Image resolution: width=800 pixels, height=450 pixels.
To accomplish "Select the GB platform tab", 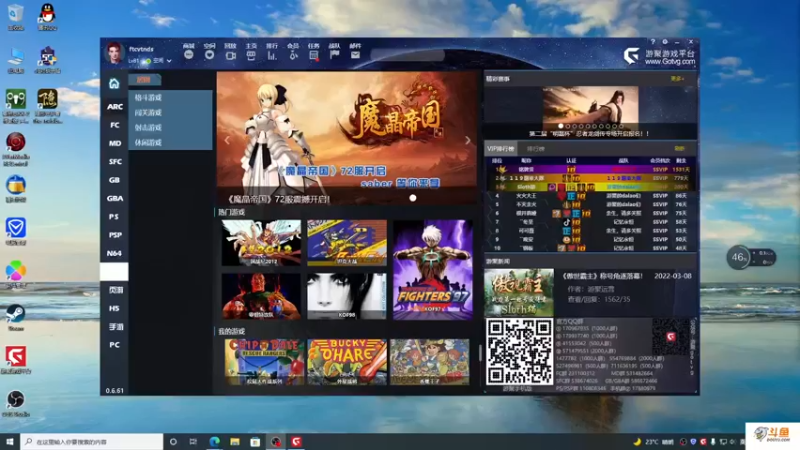I will (114, 180).
